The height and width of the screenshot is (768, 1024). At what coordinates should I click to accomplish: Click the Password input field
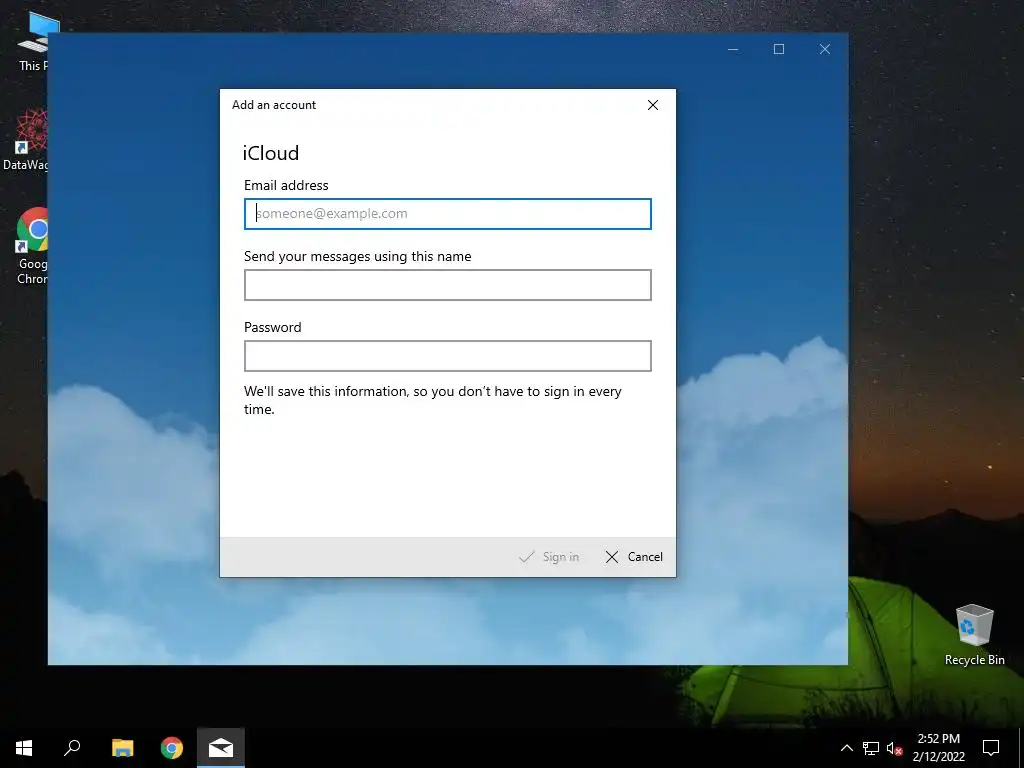pos(447,356)
